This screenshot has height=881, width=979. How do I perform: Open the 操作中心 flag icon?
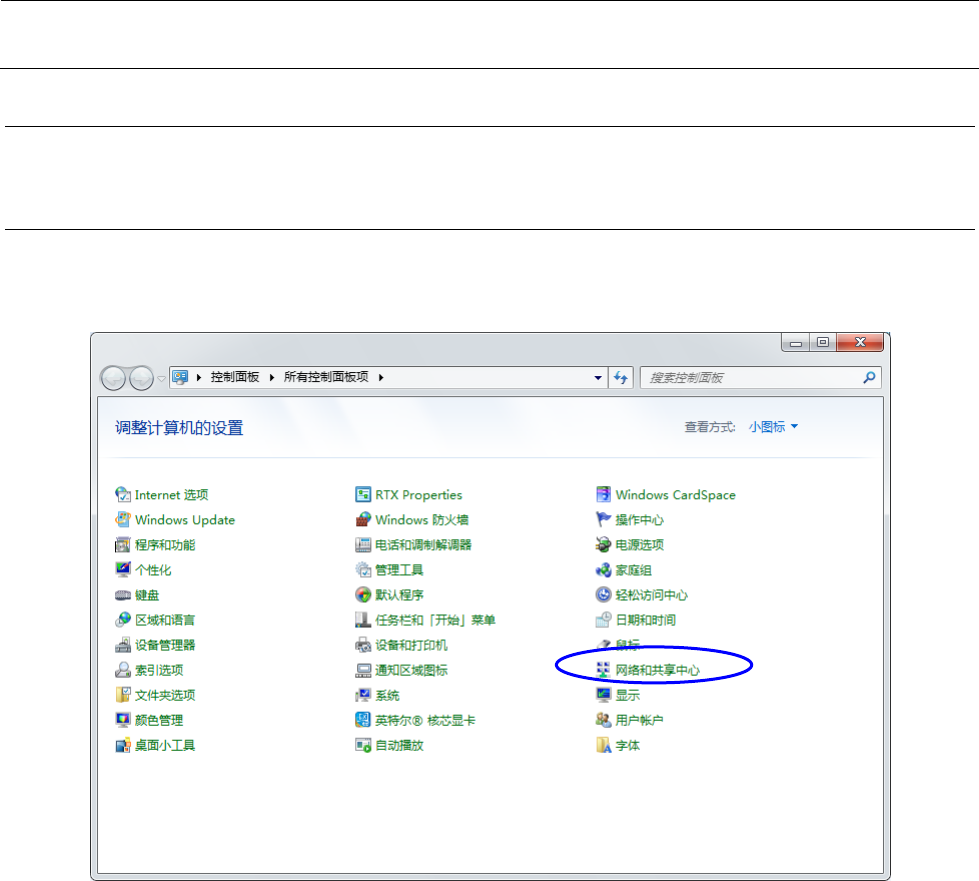(603, 519)
